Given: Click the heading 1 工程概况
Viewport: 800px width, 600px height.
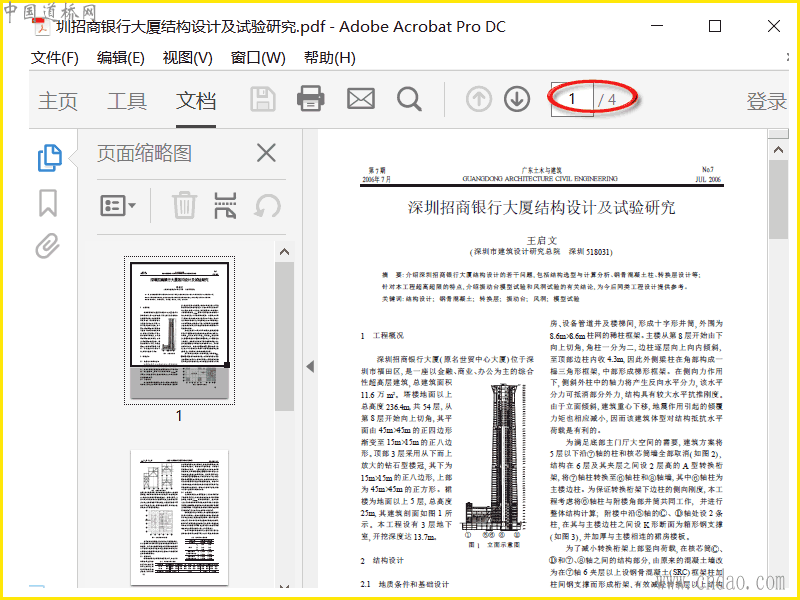Looking at the screenshot, I should (382, 335).
